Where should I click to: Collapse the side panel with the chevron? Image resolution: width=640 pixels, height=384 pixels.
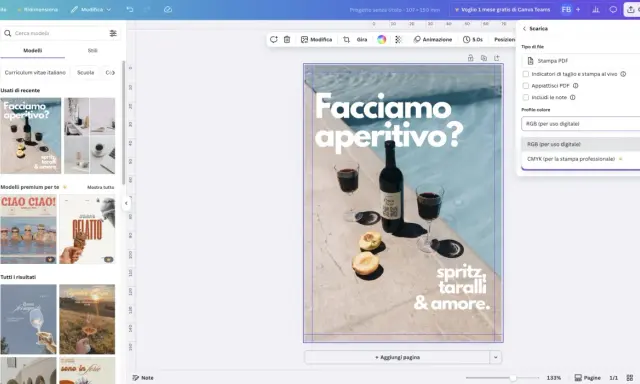click(x=126, y=203)
